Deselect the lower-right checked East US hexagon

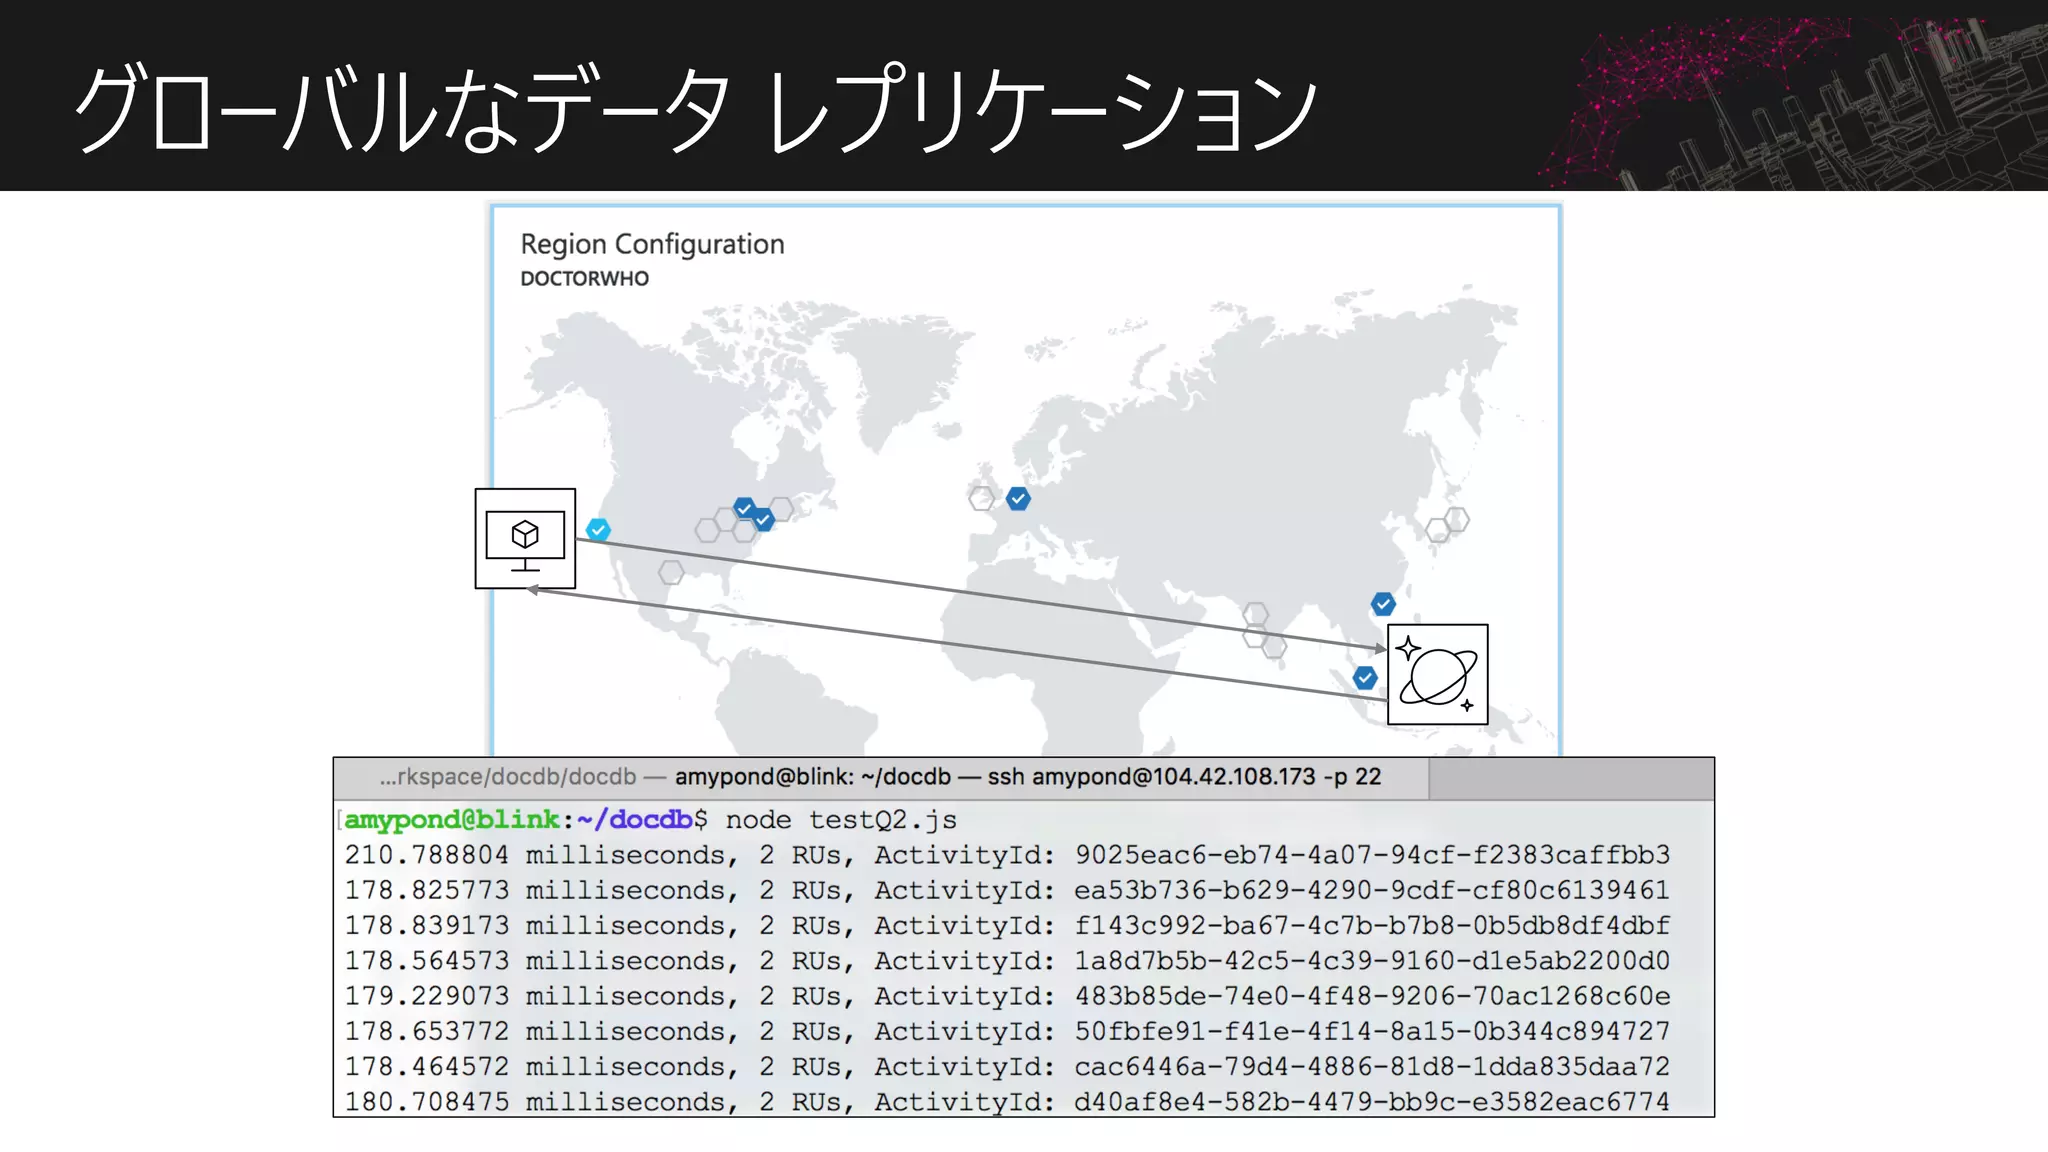click(x=763, y=520)
